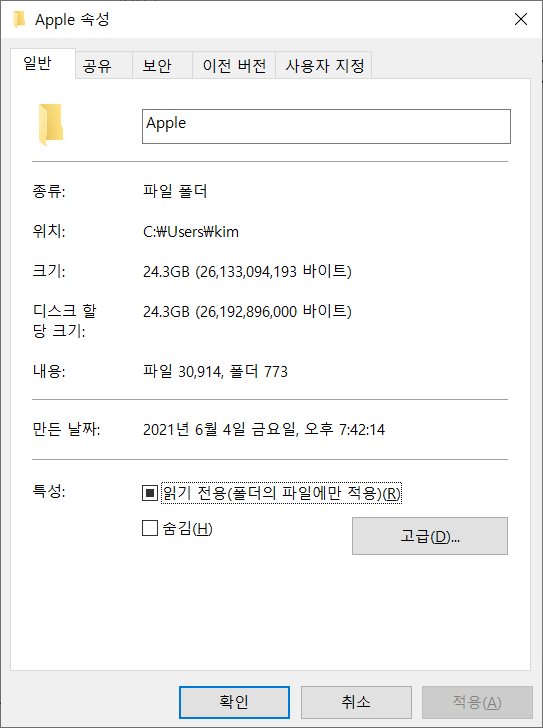This screenshot has width=543, height=728.
Task: Toggle the 읽기 전용 checkbox
Action: 150,493
